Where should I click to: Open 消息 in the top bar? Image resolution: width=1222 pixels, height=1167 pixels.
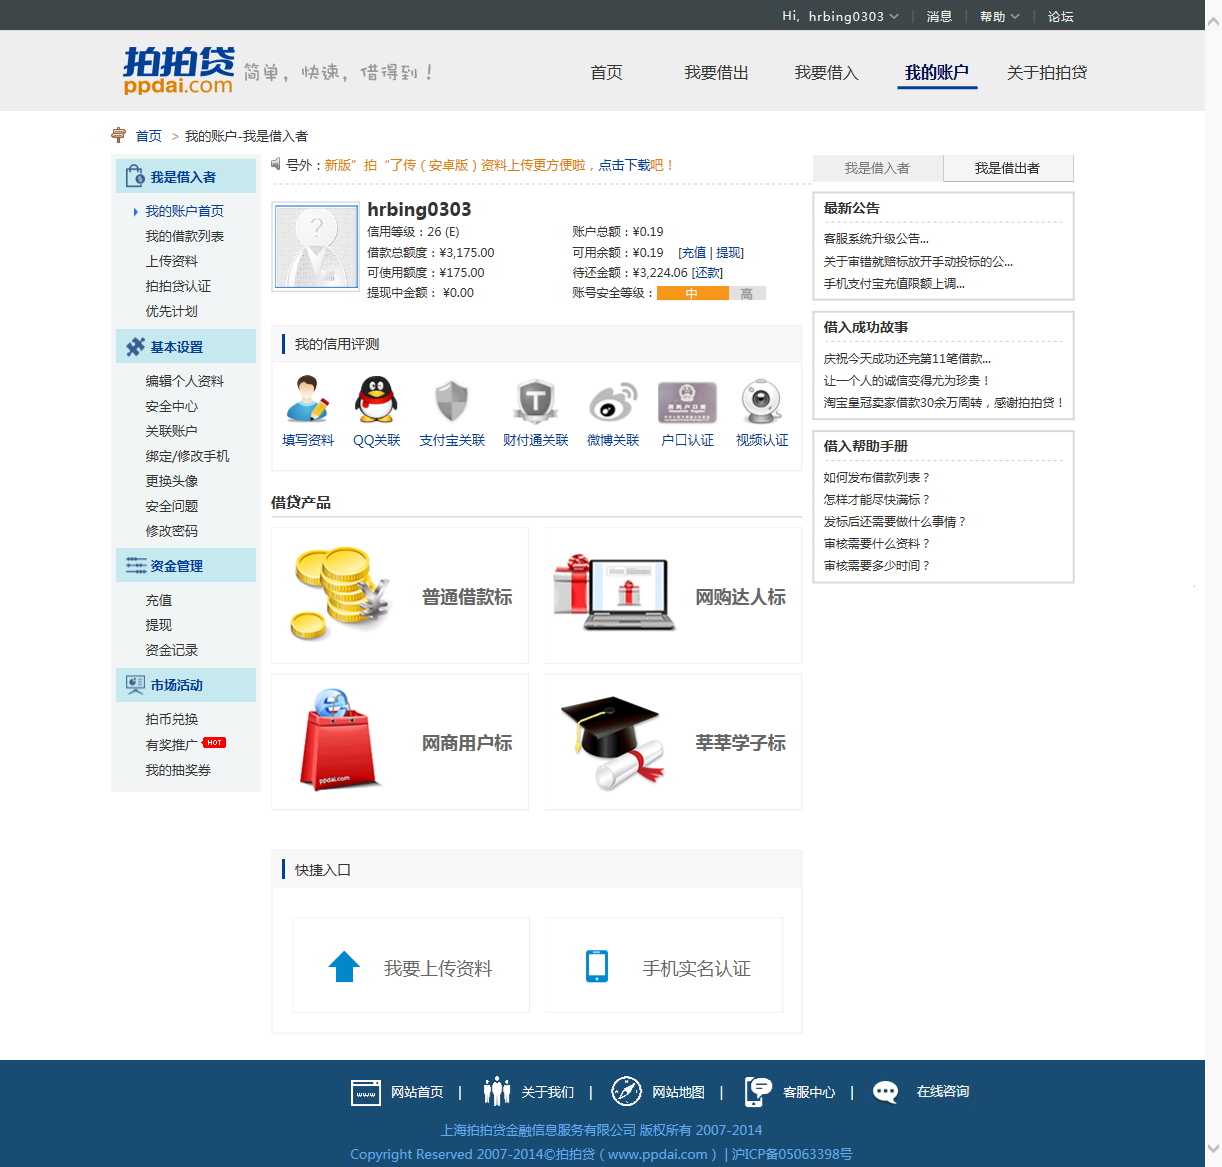[x=939, y=16]
